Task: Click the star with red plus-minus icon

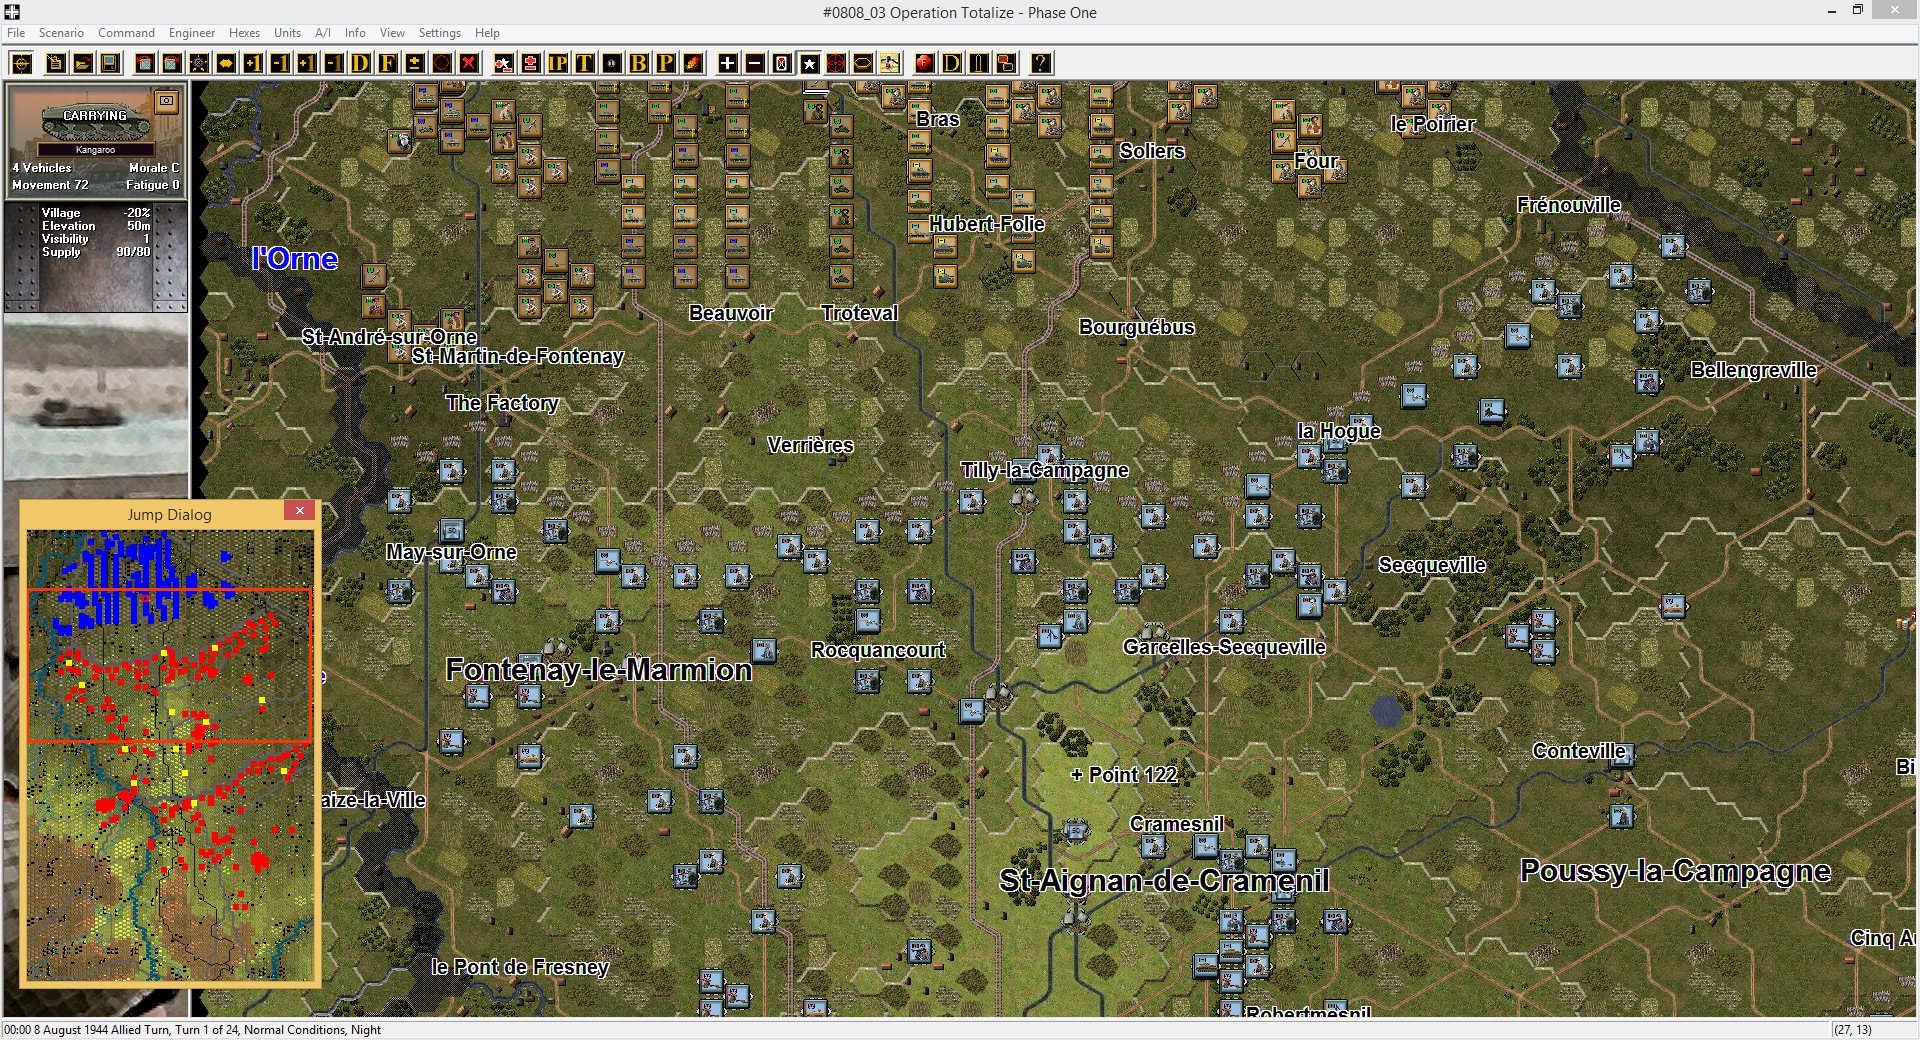Action: pos(504,64)
